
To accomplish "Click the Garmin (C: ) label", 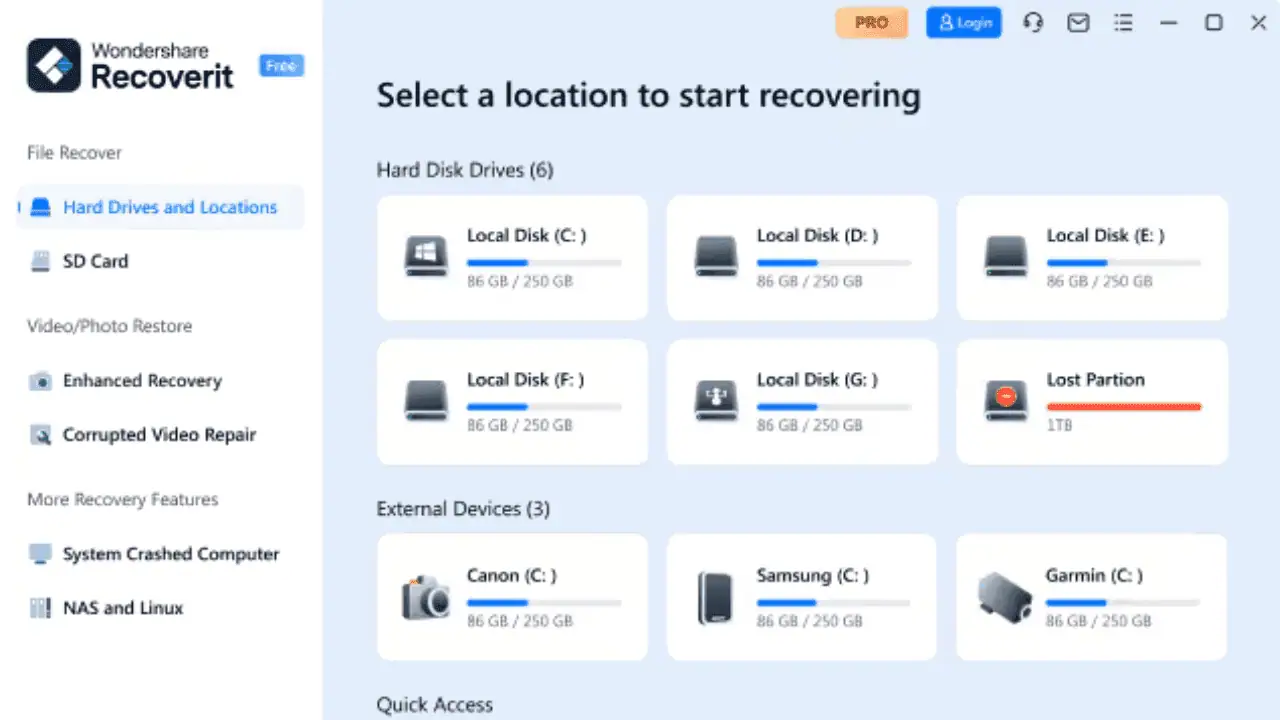I will pyautogui.click(x=1094, y=576).
